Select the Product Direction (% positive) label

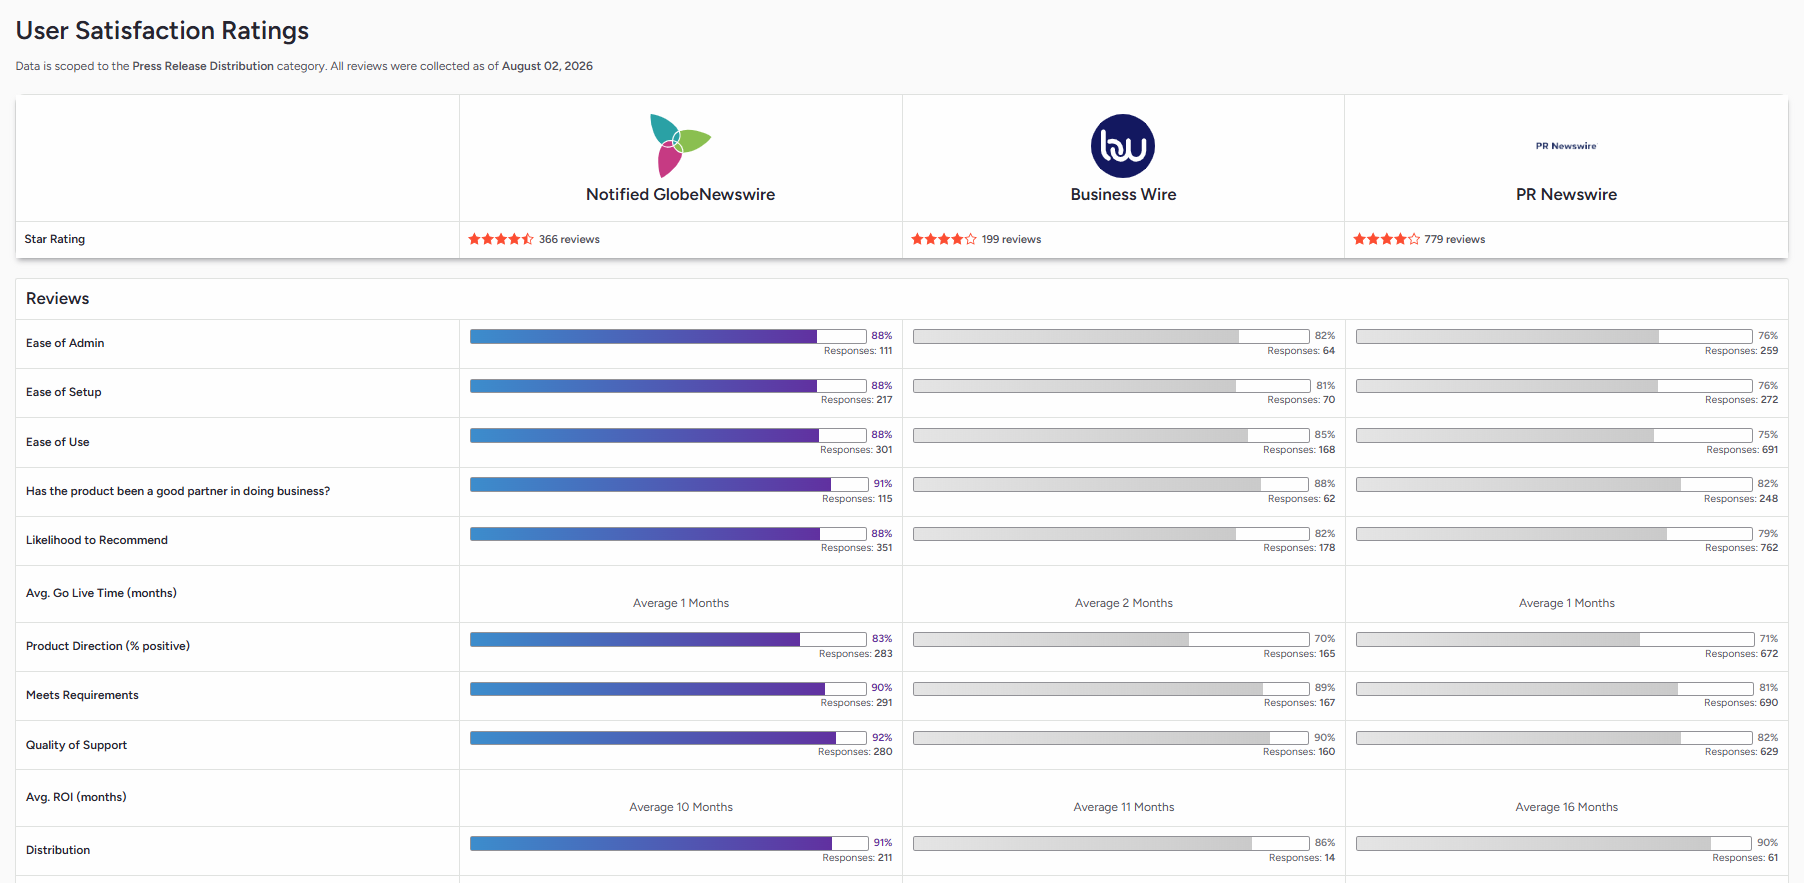[108, 646]
